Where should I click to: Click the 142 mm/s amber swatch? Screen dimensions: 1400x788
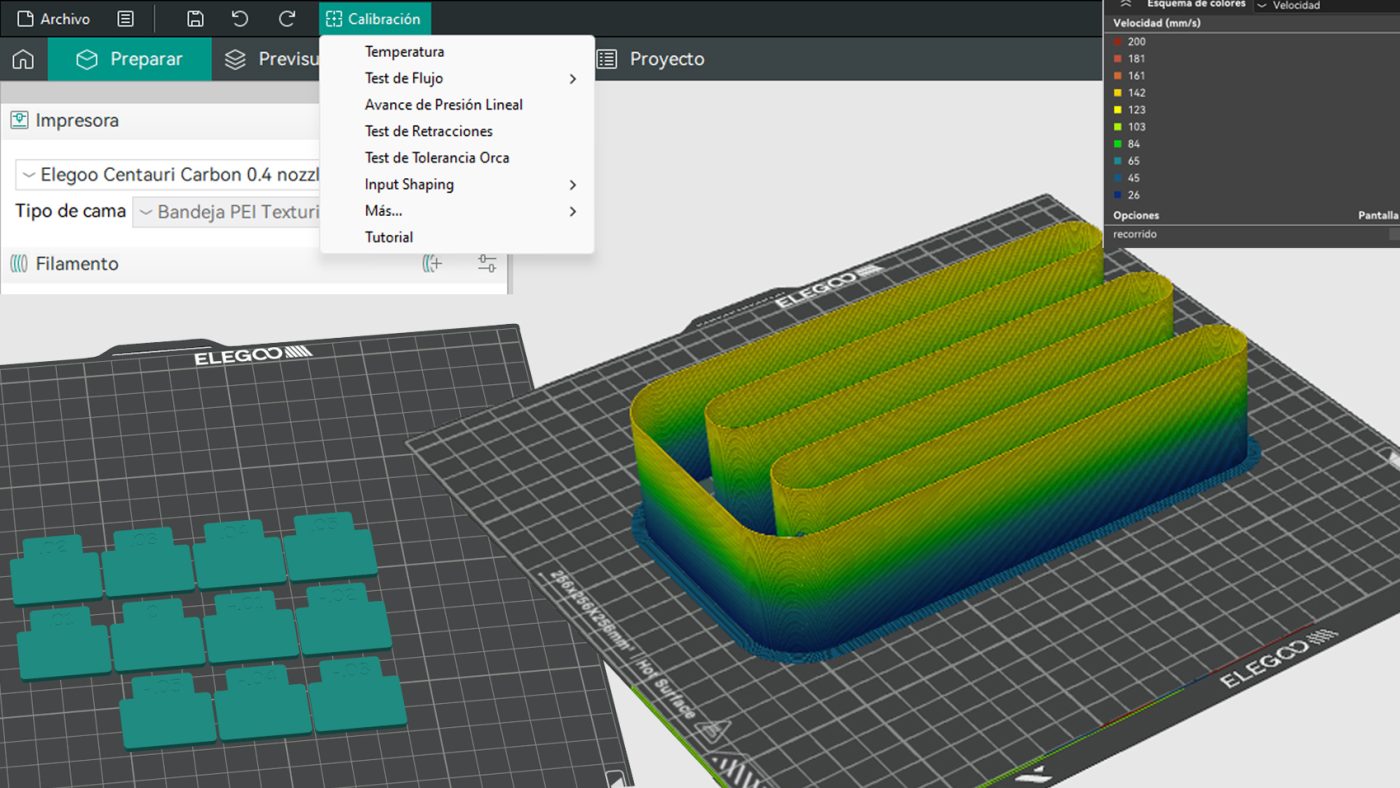pyautogui.click(x=1118, y=93)
